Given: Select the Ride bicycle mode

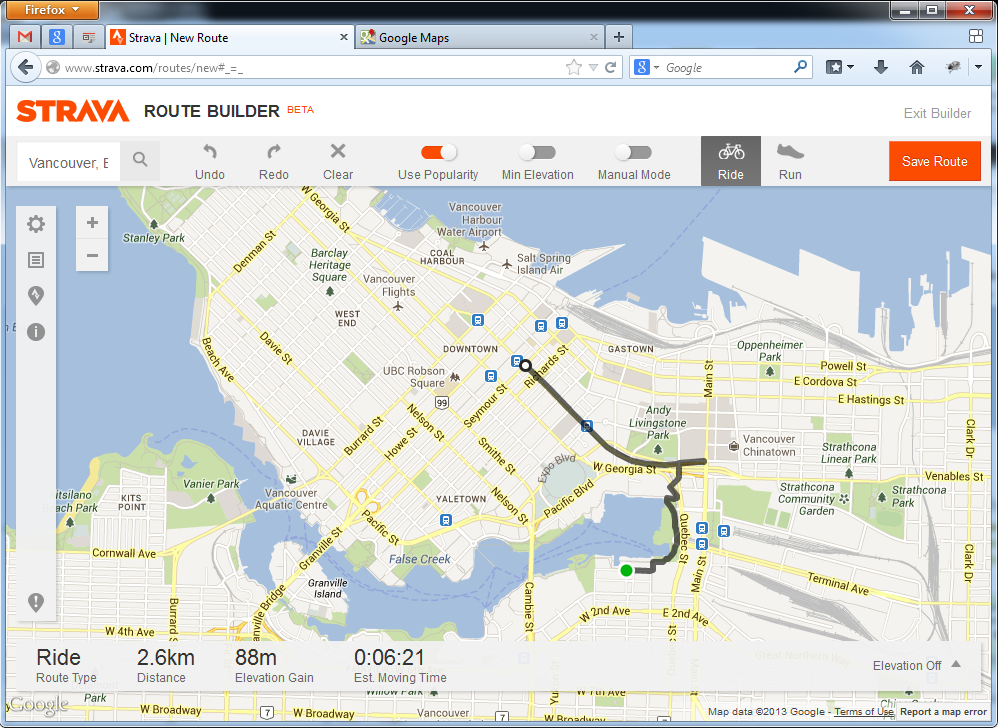Looking at the screenshot, I should [731, 160].
